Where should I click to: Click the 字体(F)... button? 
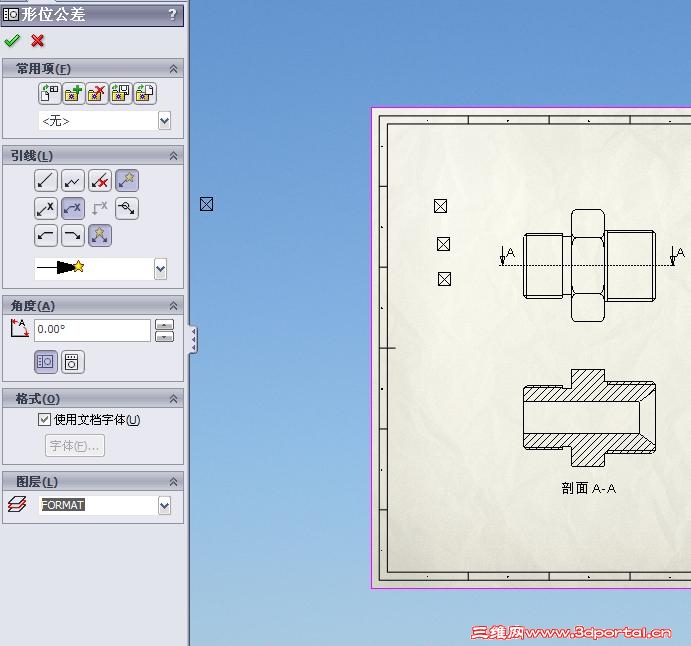coord(75,446)
